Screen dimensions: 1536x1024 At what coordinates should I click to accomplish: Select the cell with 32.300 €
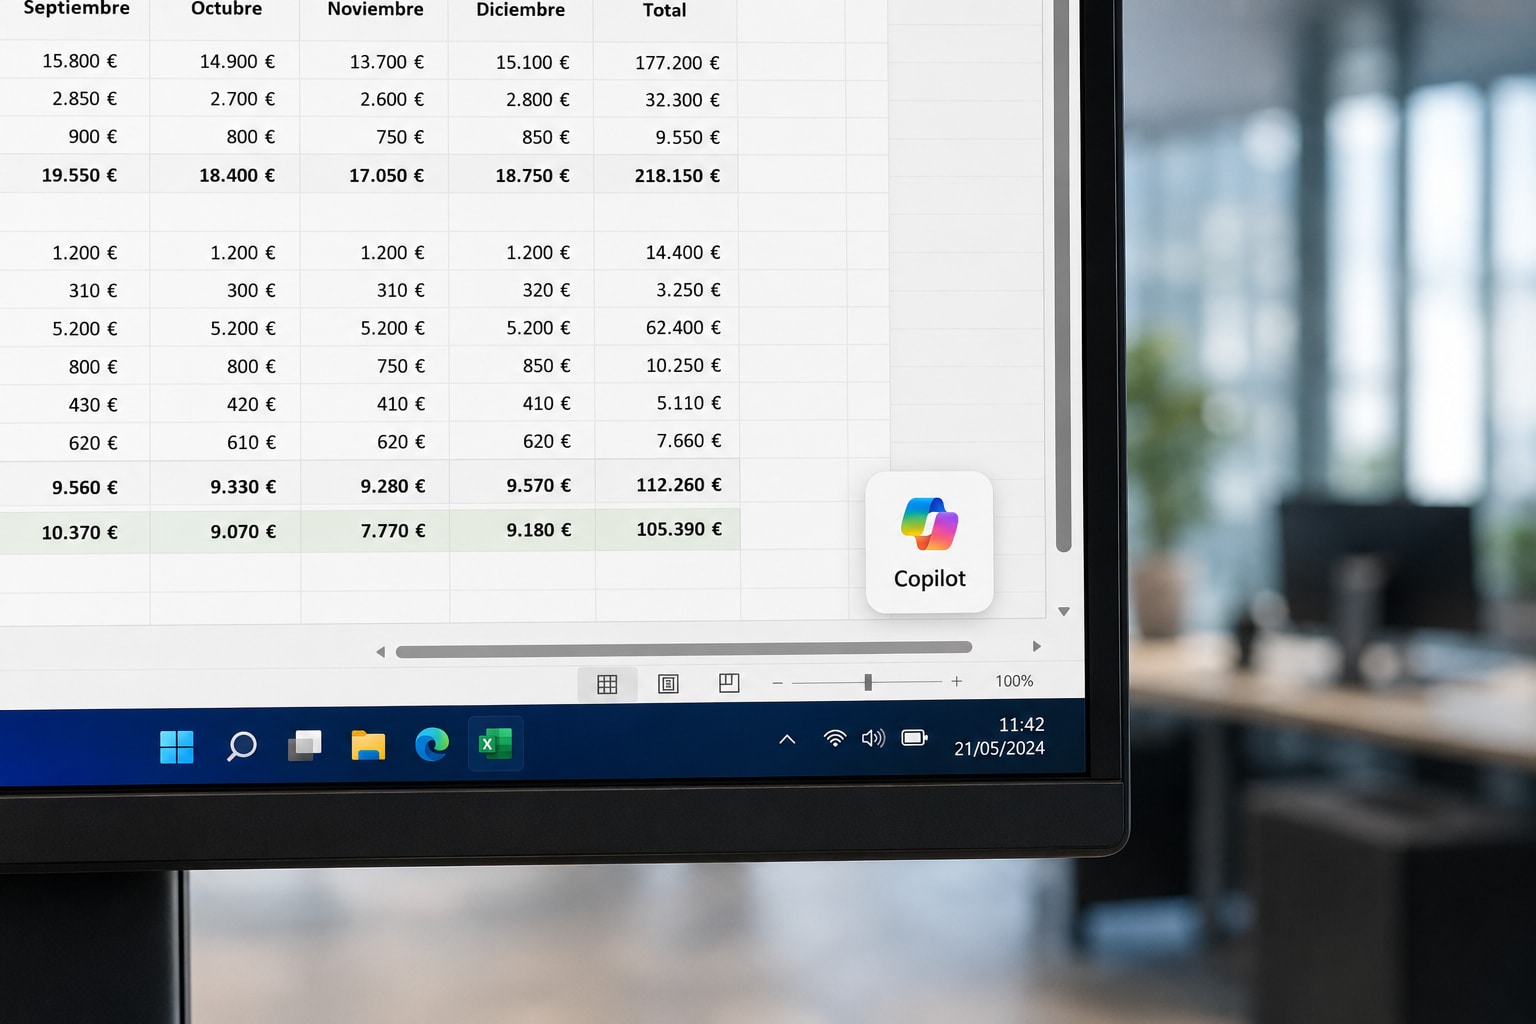[666, 100]
